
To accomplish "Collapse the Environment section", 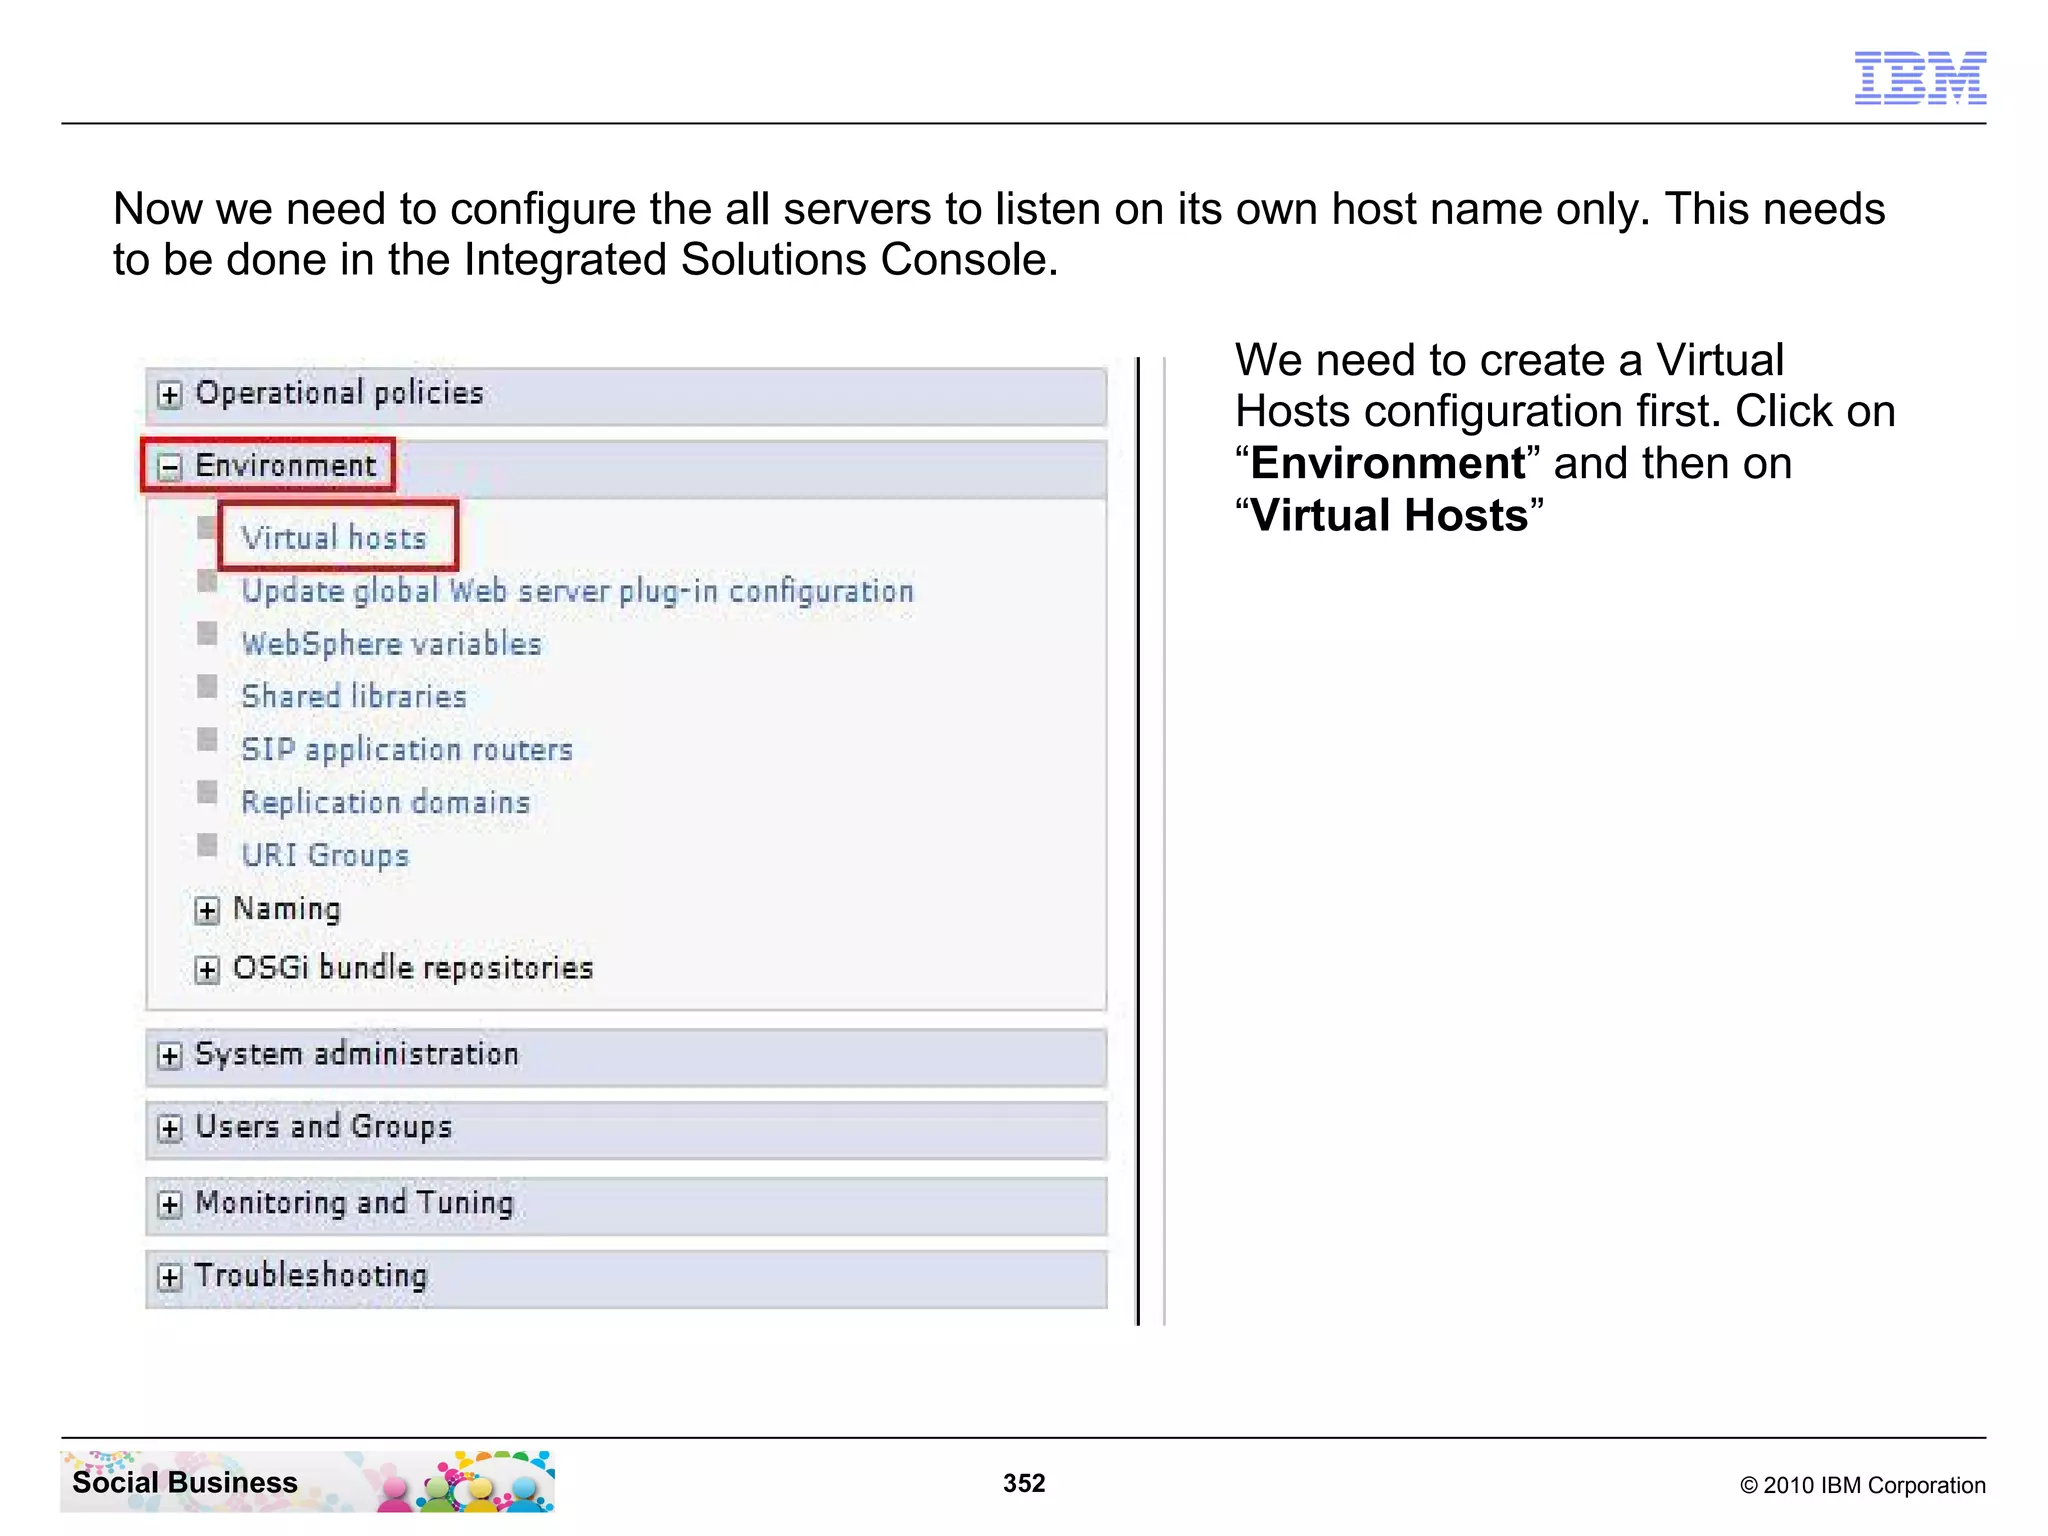I will tap(170, 467).
